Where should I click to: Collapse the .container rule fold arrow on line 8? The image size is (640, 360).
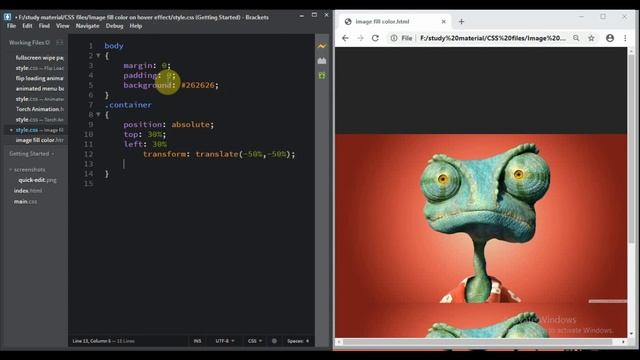pyautogui.click(x=98, y=115)
